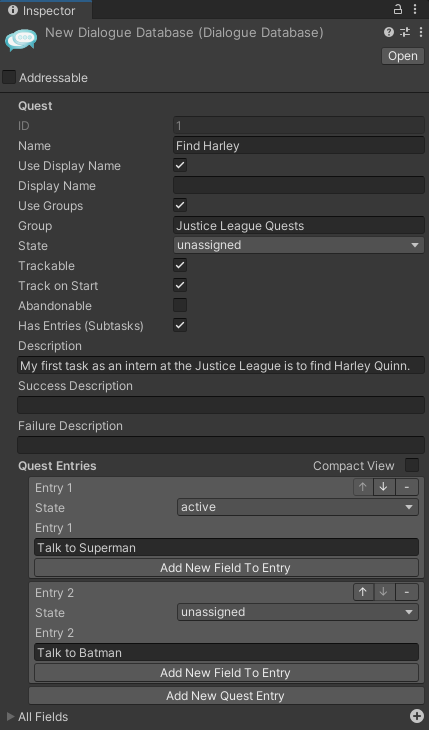Click the Description text field

click(x=221, y=365)
